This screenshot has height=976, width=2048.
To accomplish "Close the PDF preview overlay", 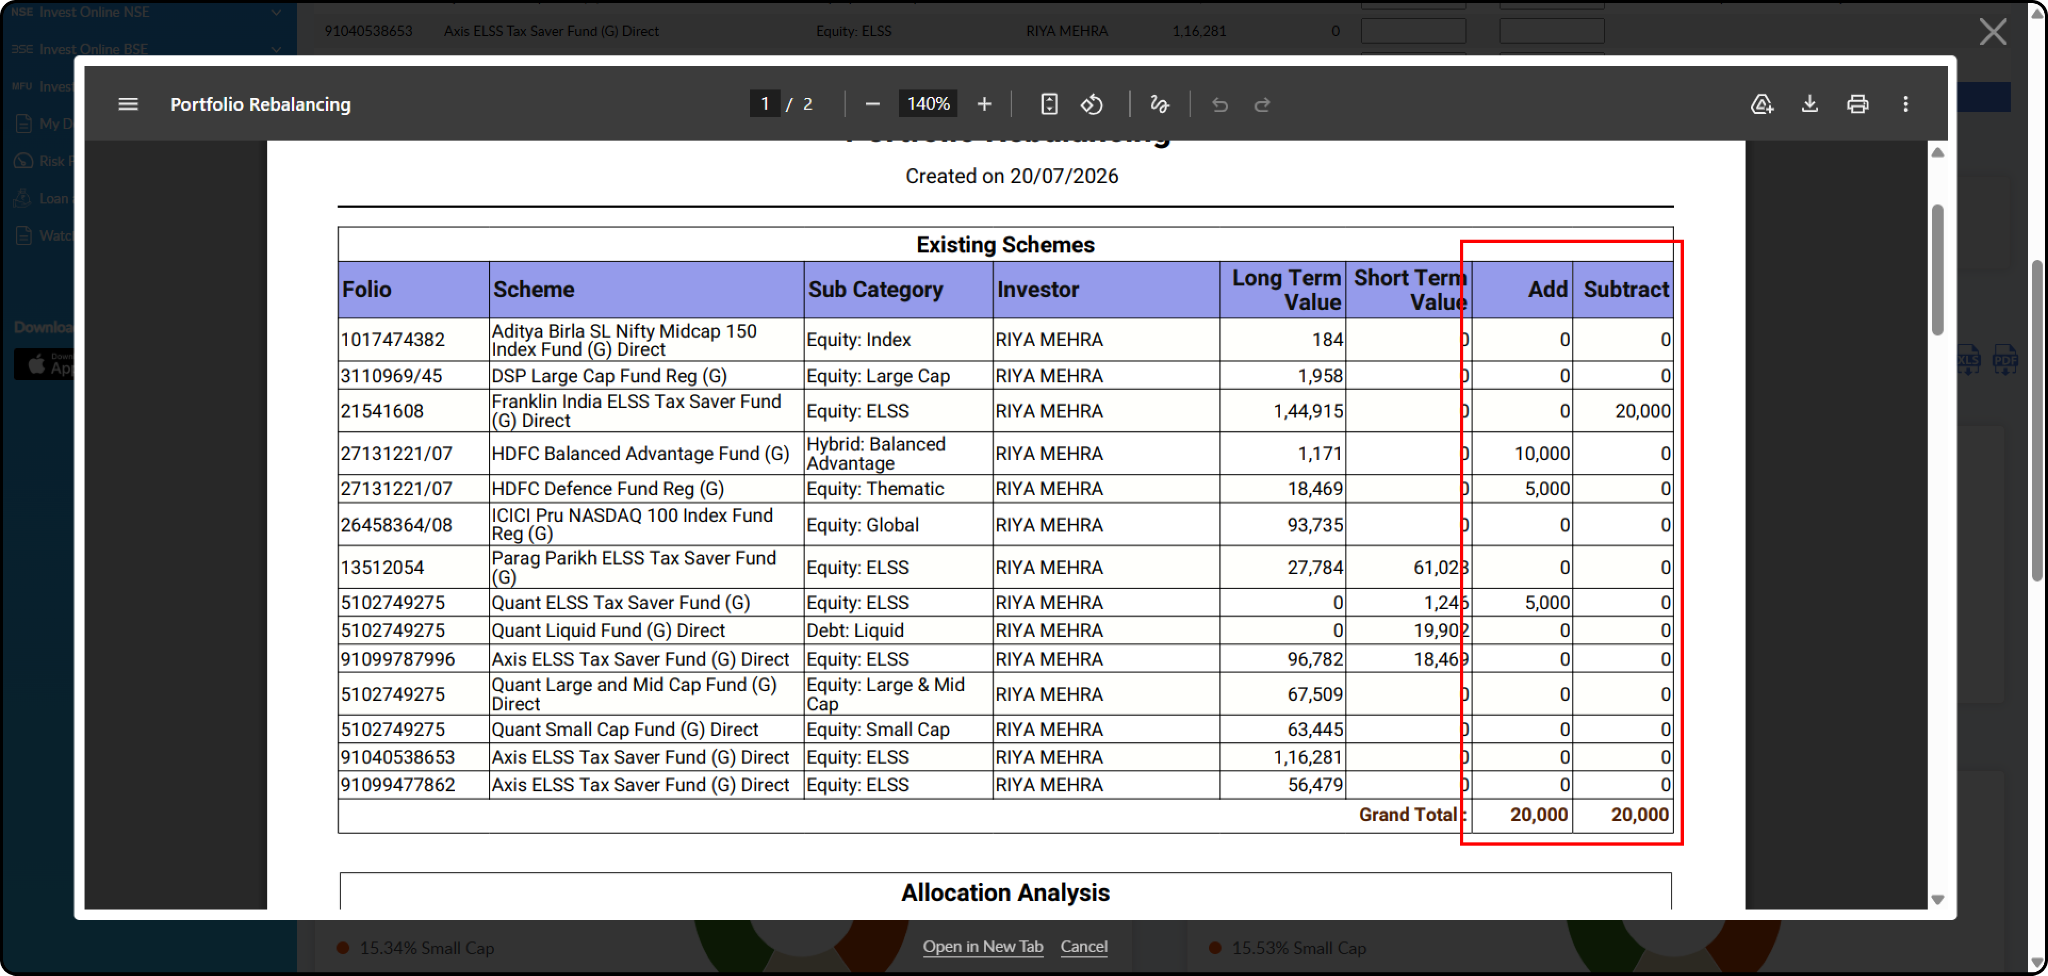I will click(x=1993, y=32).
